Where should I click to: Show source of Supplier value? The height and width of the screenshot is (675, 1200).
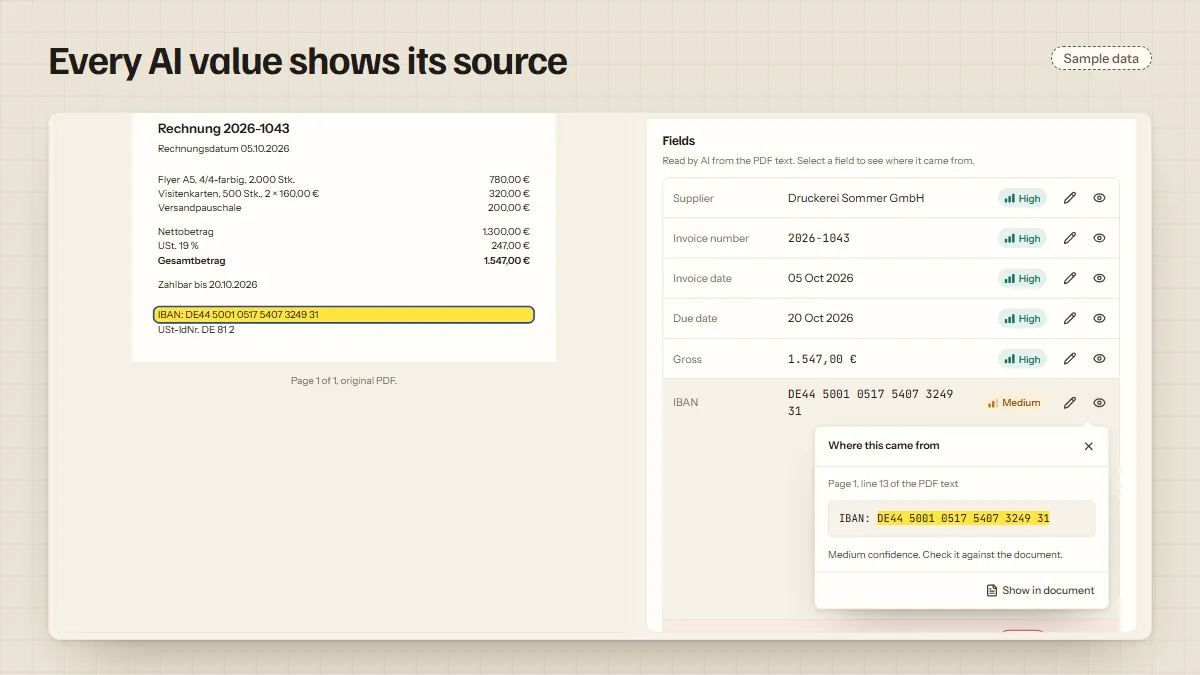(1099, 198)
